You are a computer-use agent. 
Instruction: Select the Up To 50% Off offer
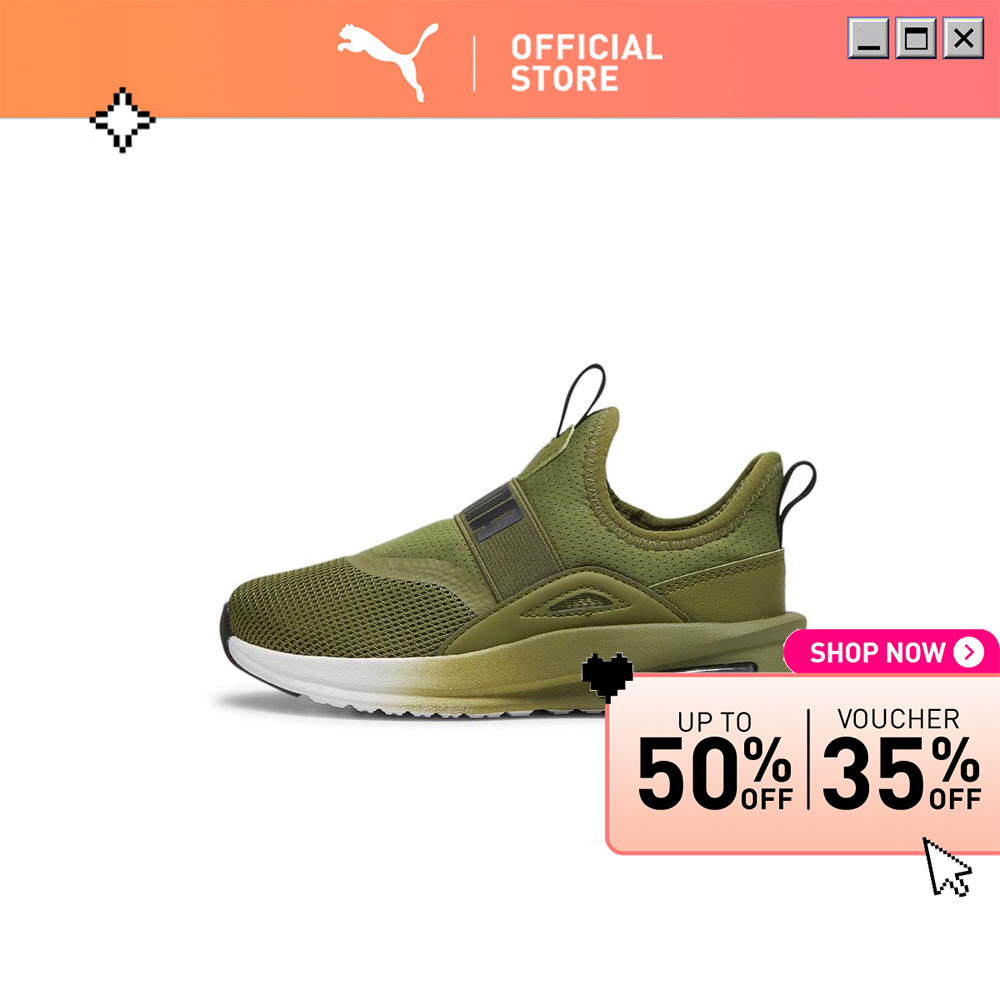715,760
